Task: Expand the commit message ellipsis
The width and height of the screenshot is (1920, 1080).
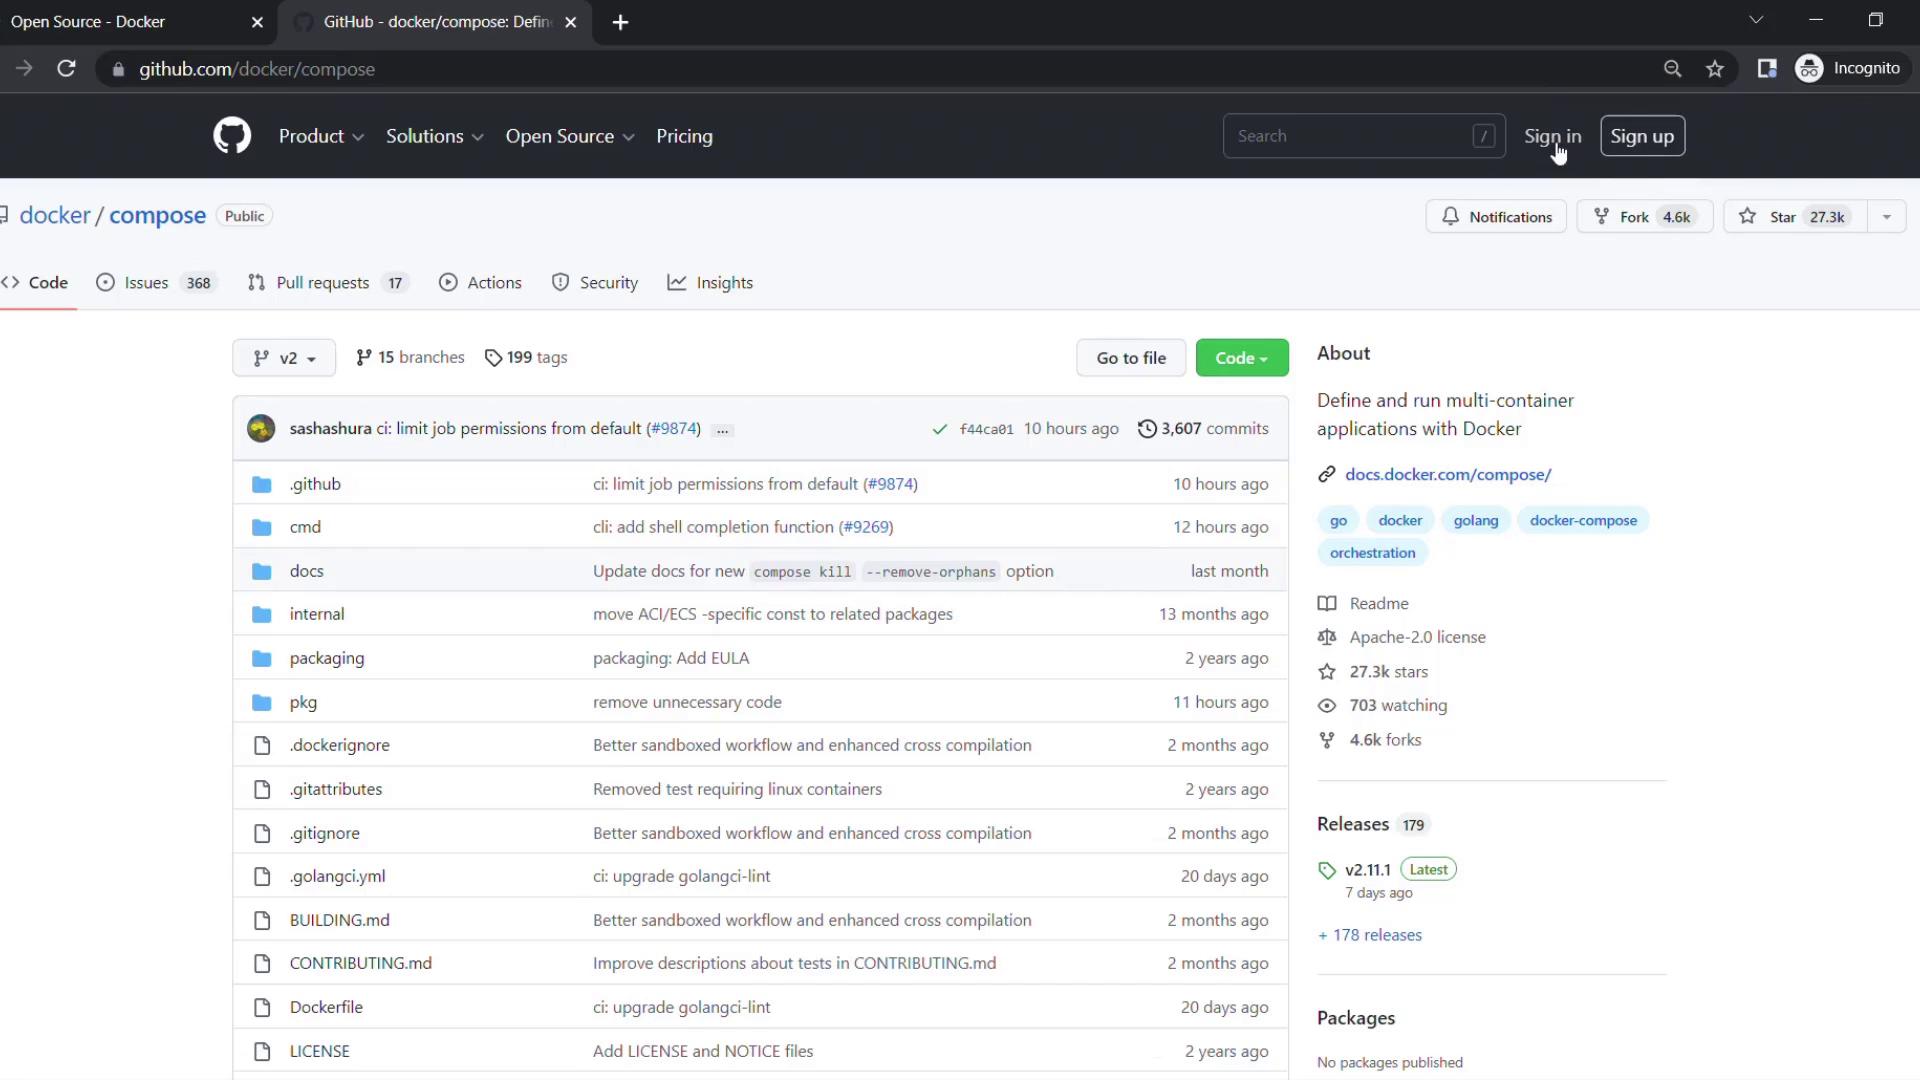Action: (722, 430)
